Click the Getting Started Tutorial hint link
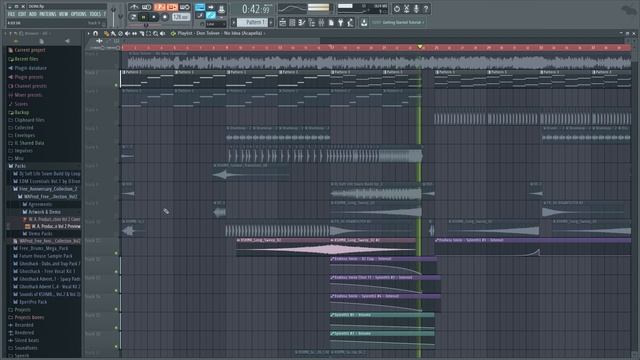640x360 pixels. [x=402, y=22]
